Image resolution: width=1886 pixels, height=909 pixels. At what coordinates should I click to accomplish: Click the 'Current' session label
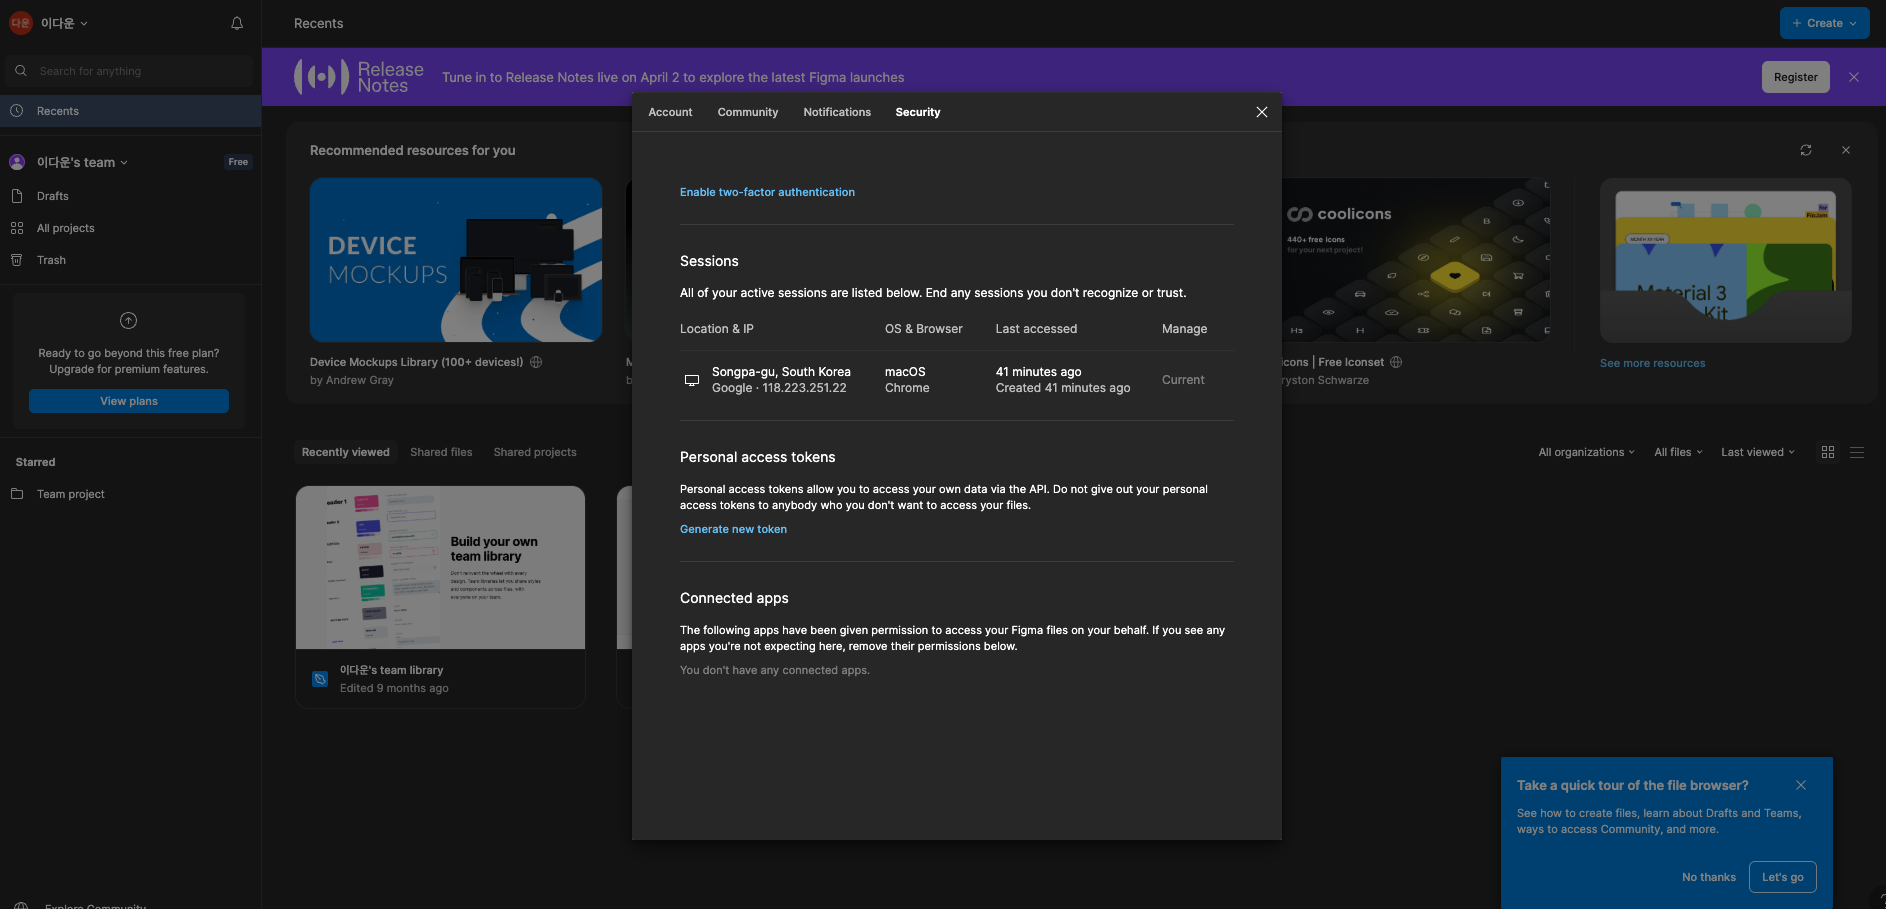[1183, 380]
